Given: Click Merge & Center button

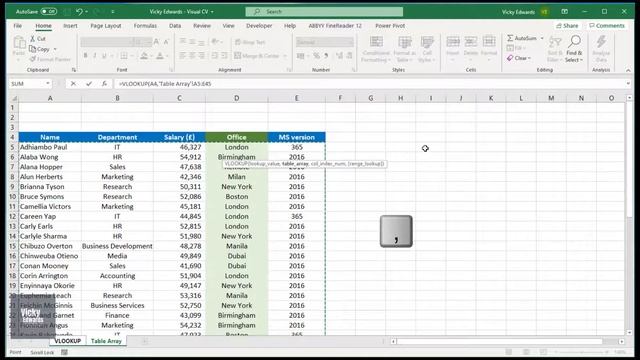Looking at the screenshot, I should tap(257, 56).
